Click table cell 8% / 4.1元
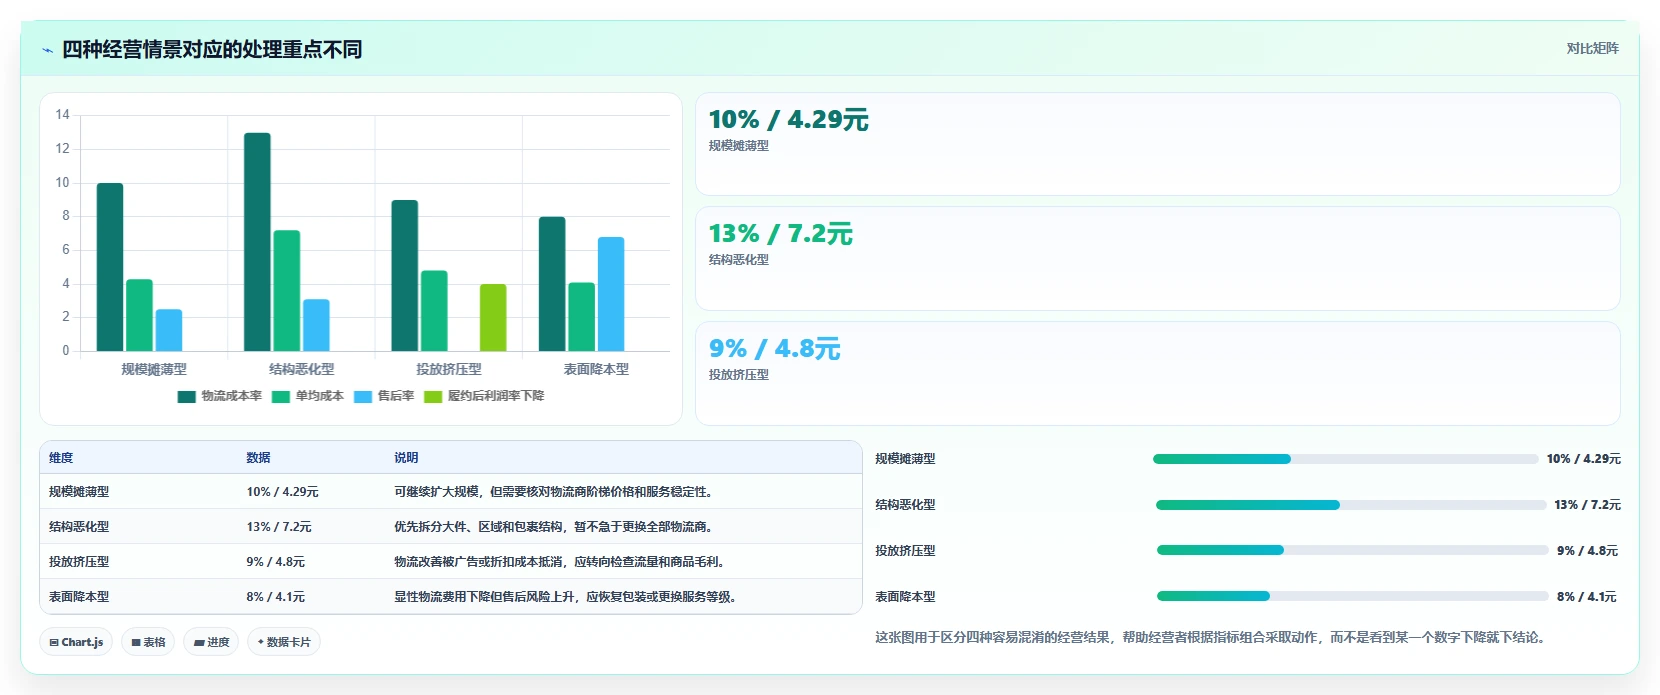This screenshot has width=1660, height=695. coord(275,597)
